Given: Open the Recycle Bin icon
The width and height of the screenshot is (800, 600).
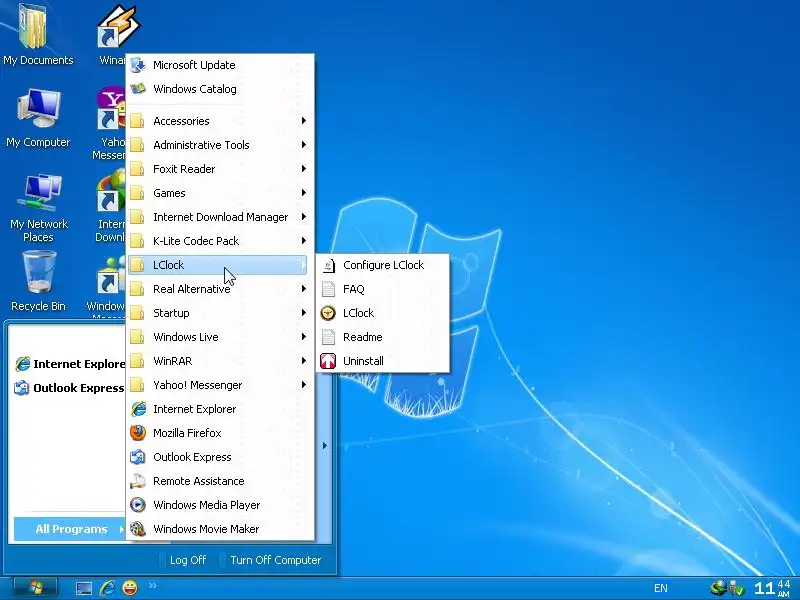Looking at the screenshot, I should coord(38,281).
